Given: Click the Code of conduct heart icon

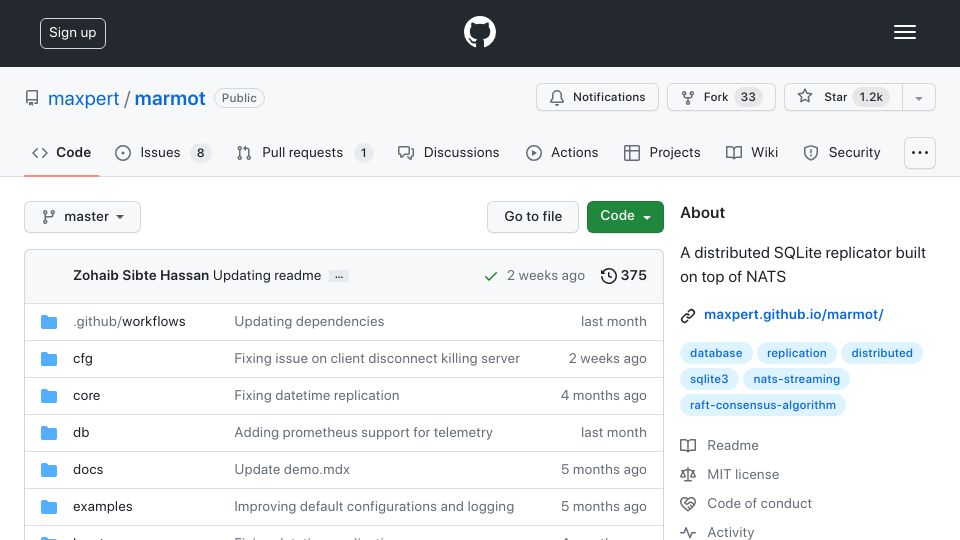Looking at the screenshot, I should 688,504.
